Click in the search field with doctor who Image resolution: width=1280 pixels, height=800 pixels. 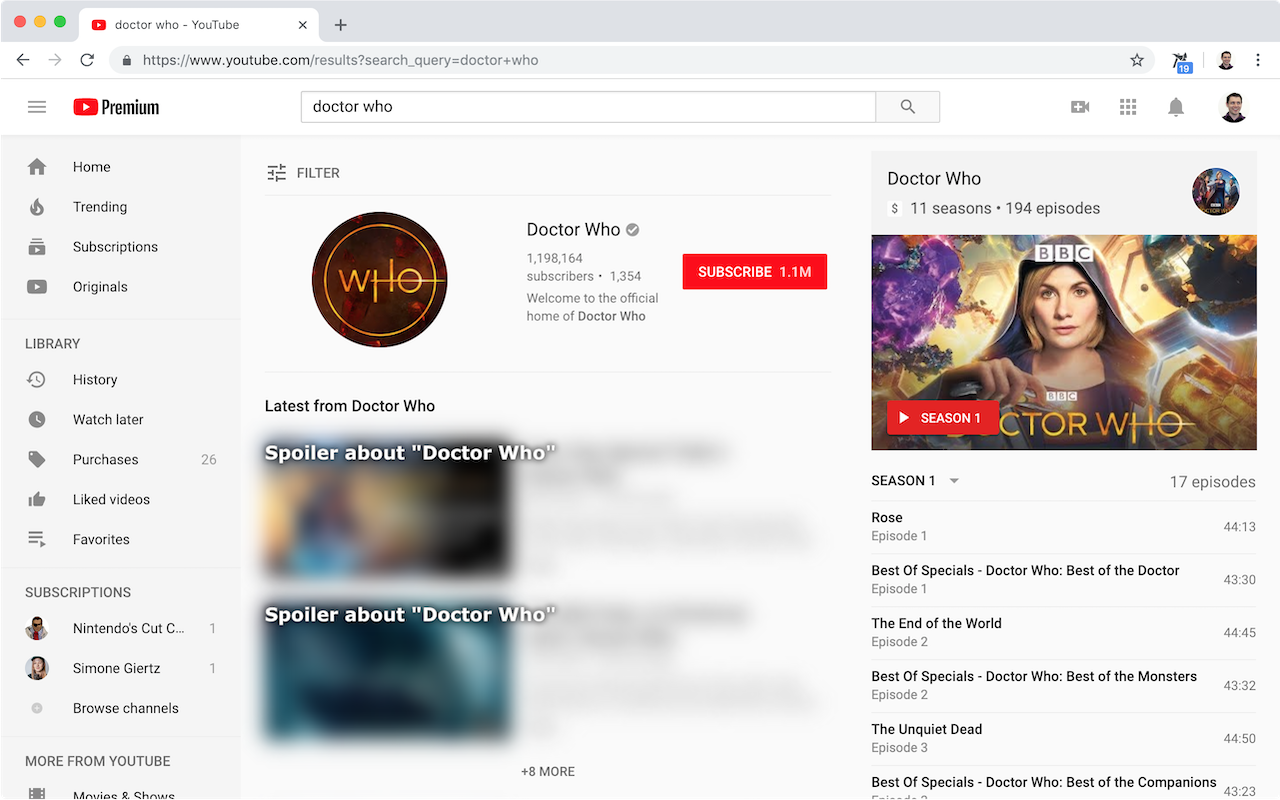coord(588,107)
